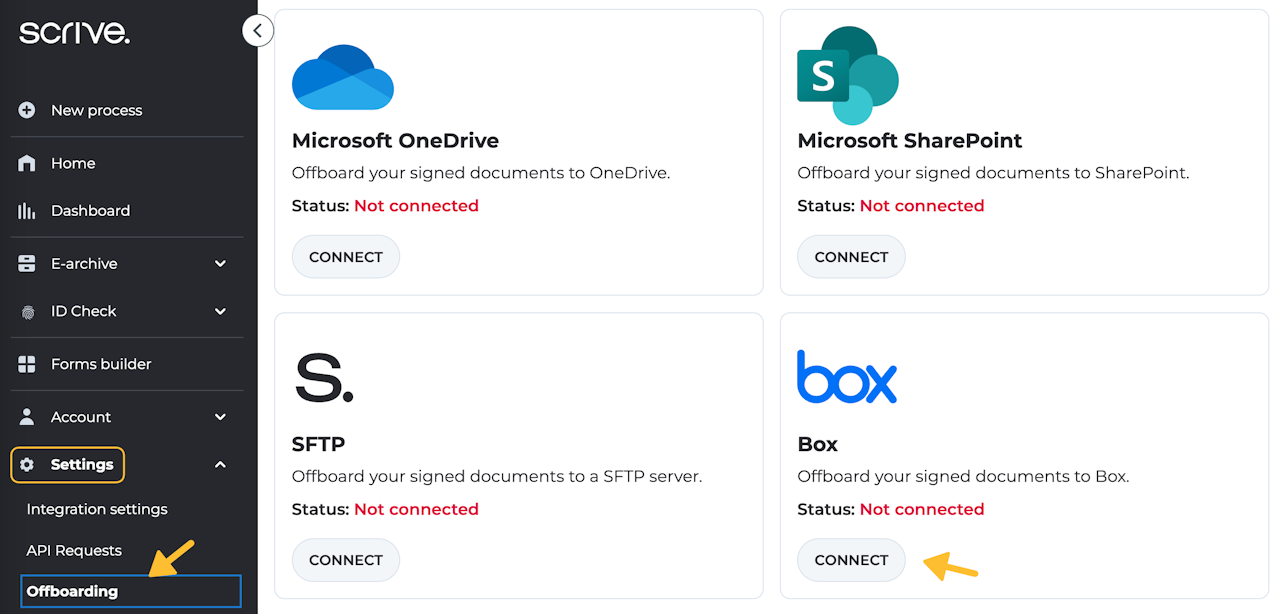The width and height of the screenshot is (1280, 614).
Task: Connect Box offboarding integration
Action: [851, 560]
